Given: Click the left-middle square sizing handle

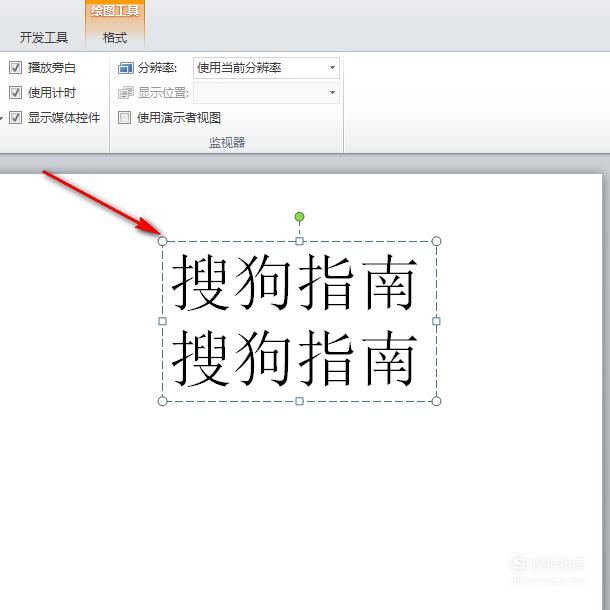Looking at the screenshot, I should (163, 321).
